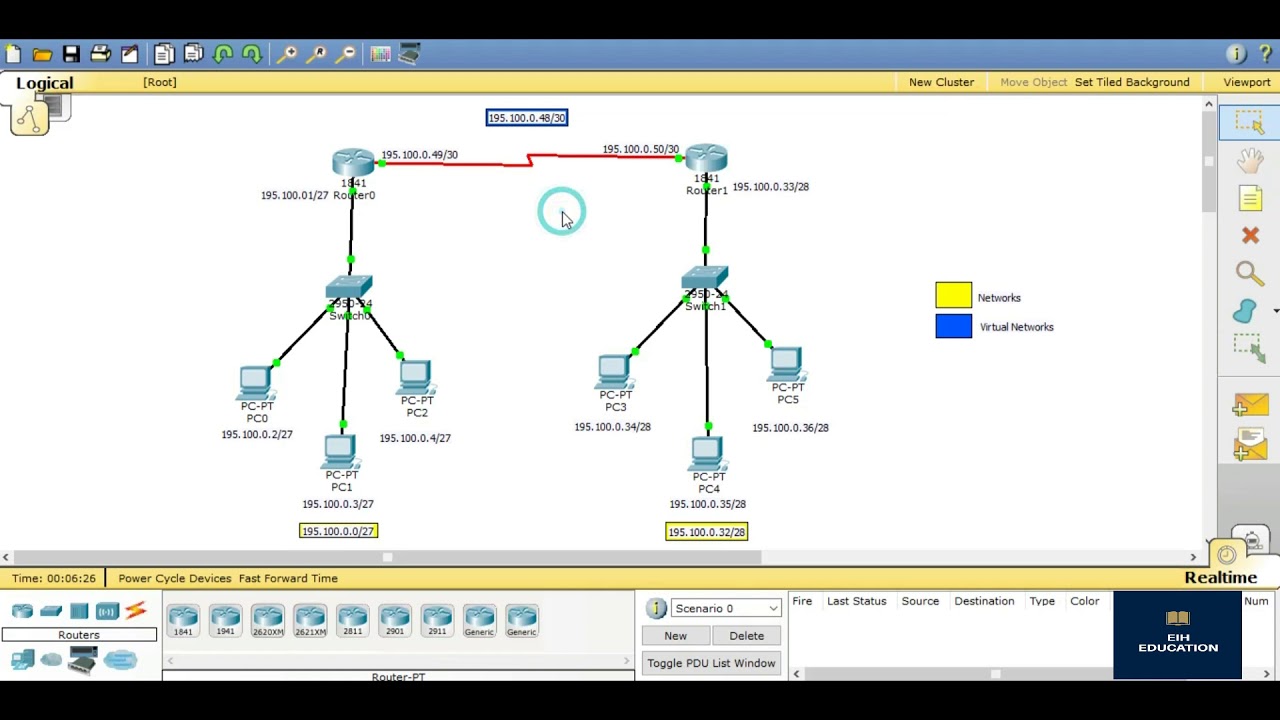Choose the Move Layout hand tool

pos(1250,160)
